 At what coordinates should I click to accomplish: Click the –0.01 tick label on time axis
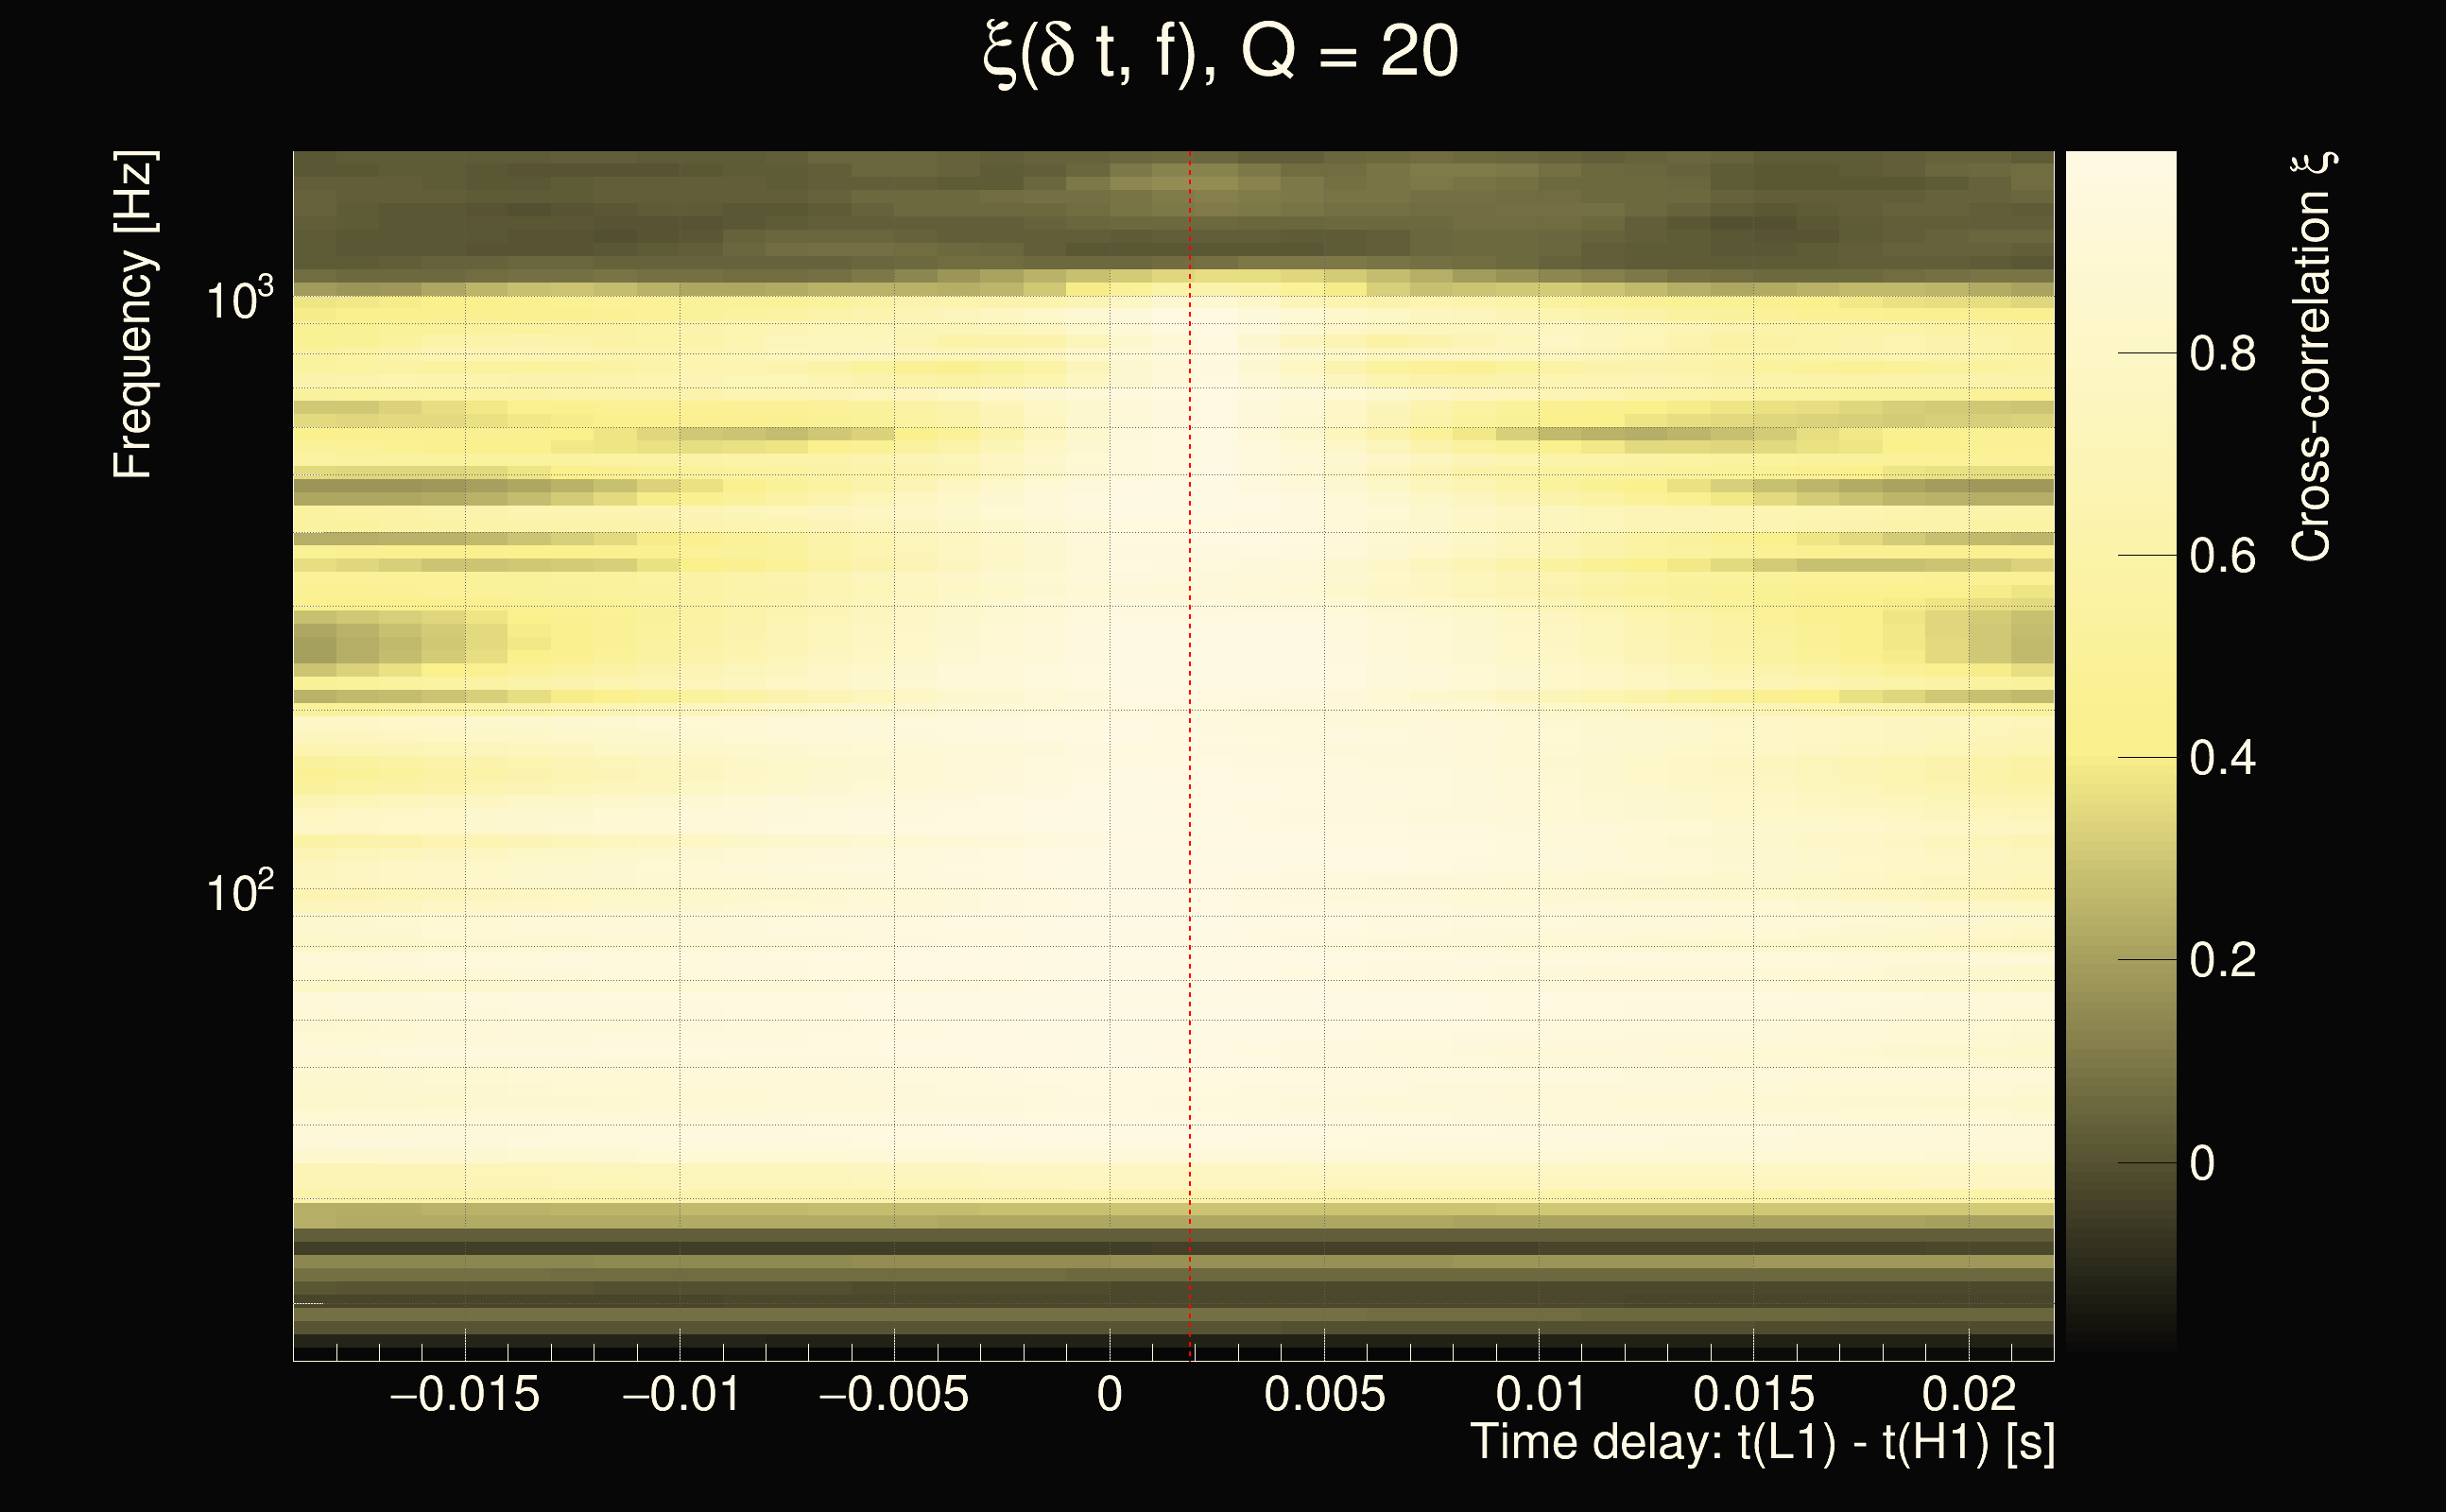click(680, 1394)
